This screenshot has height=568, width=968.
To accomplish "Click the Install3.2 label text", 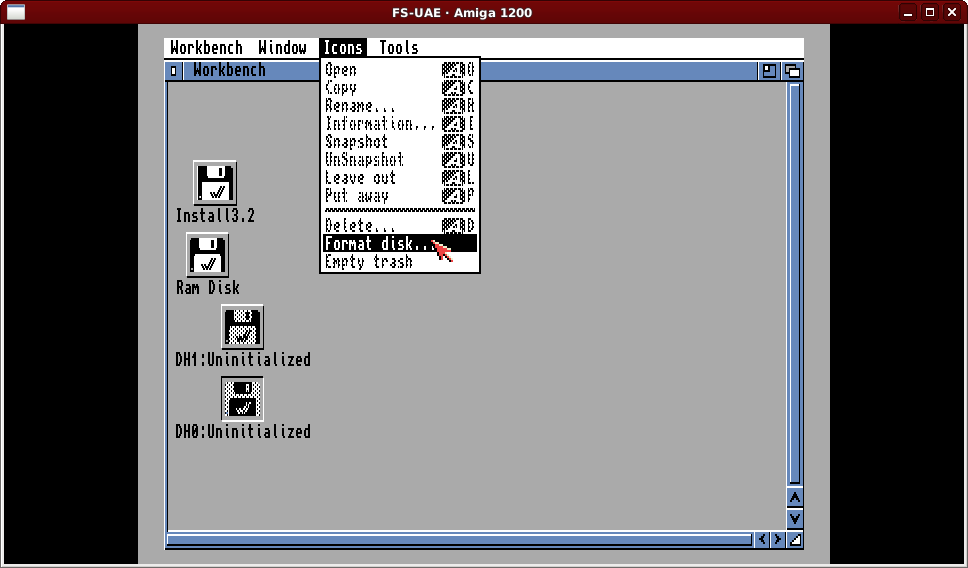I will (x=215, y=215).
